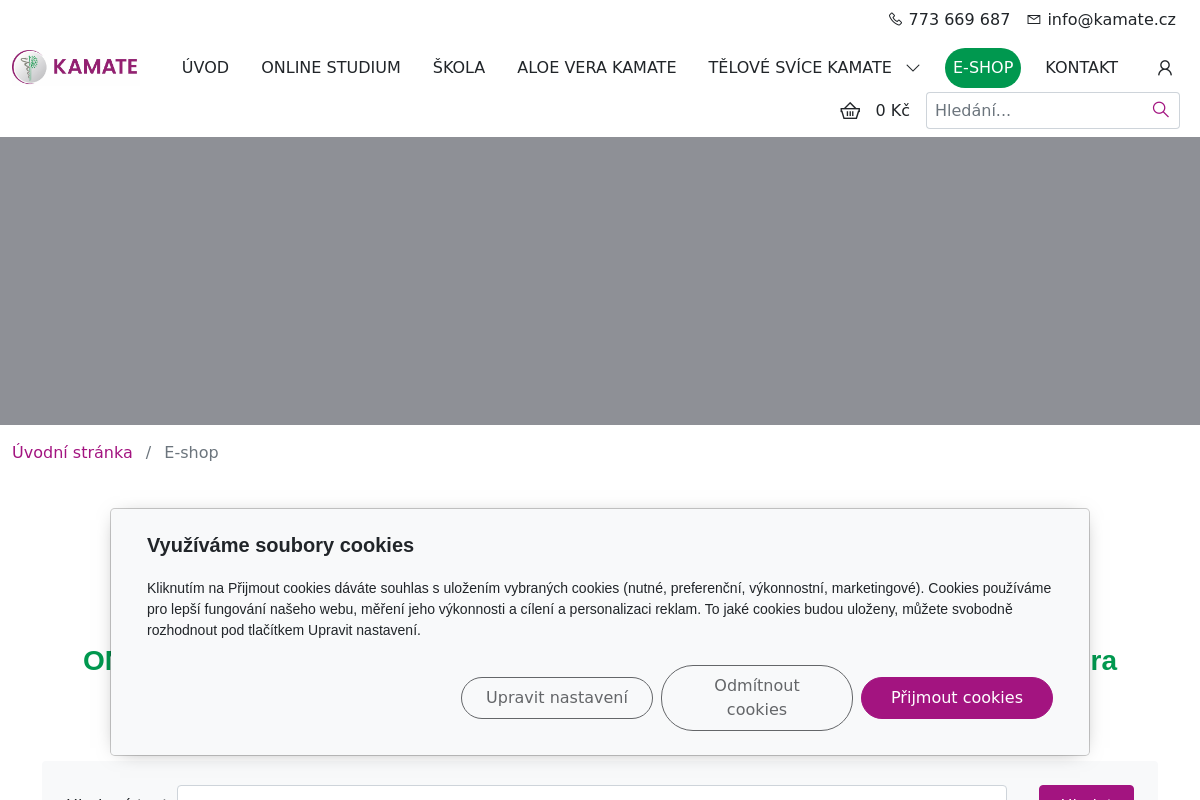Click the magnifier search icon

pos(1160,110)
